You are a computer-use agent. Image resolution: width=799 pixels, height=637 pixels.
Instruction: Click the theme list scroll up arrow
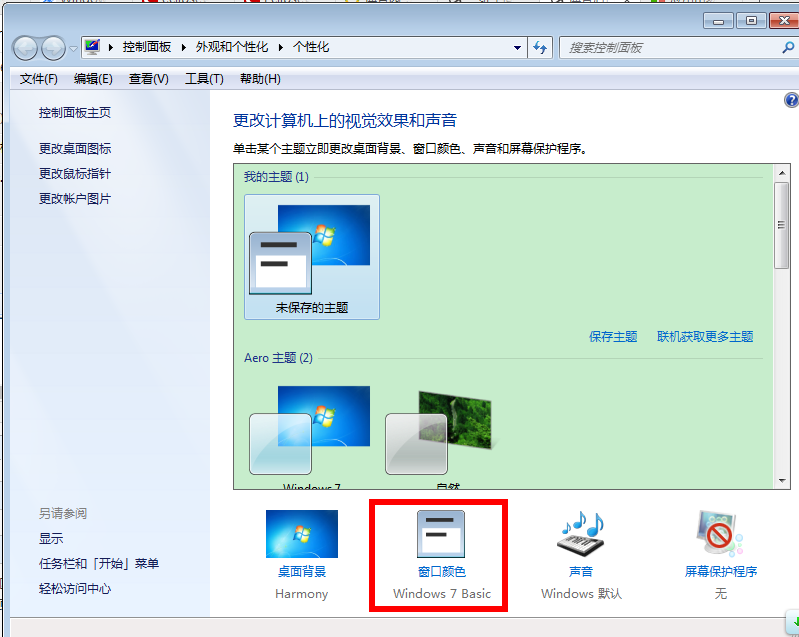click(782, 173)
